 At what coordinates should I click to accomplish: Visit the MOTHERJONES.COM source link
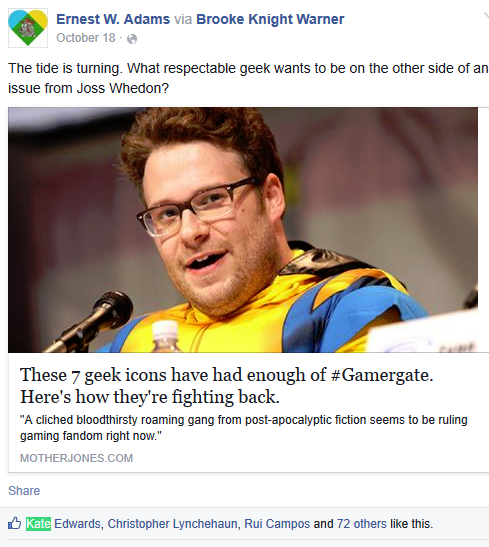coord(76,458)
